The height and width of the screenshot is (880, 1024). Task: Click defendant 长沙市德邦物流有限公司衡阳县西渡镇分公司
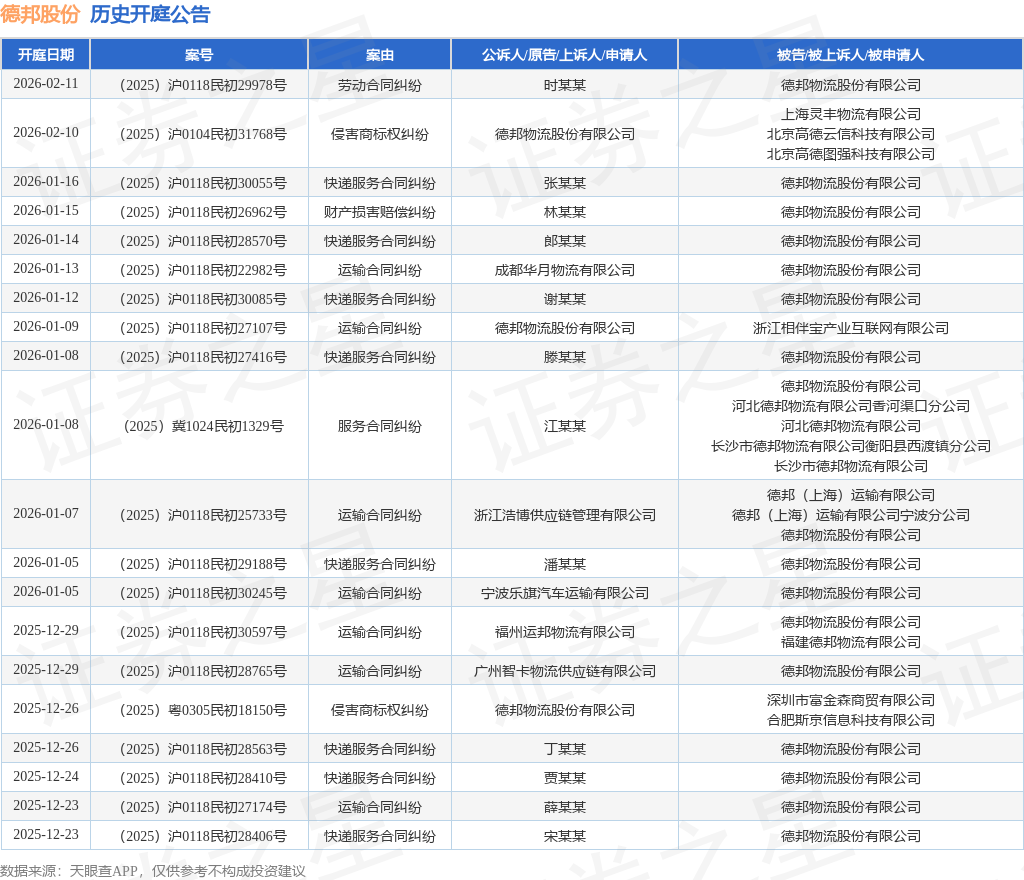[850, 447]
